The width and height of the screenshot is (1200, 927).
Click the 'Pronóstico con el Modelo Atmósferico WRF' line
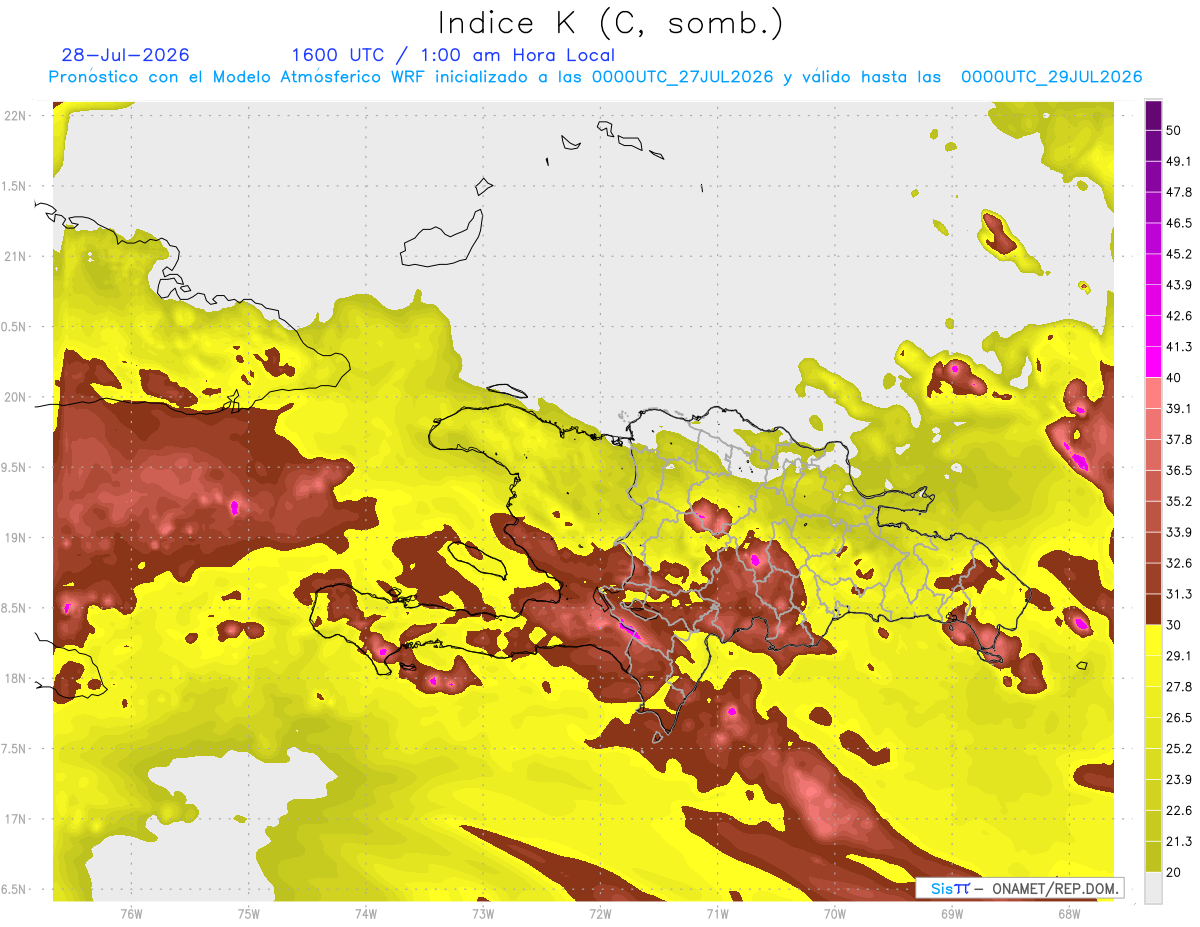click(595, 77)
